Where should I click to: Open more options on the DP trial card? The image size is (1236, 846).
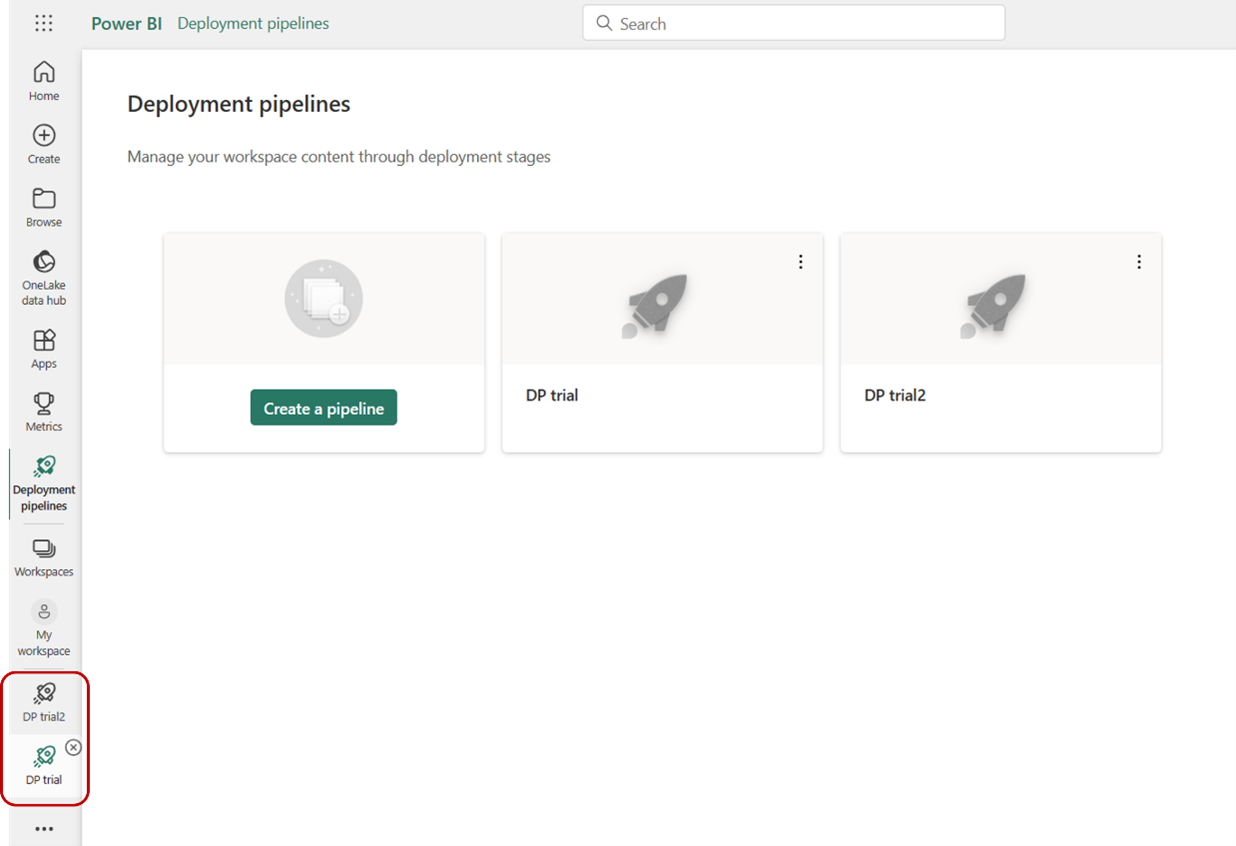tap(800, 261)
